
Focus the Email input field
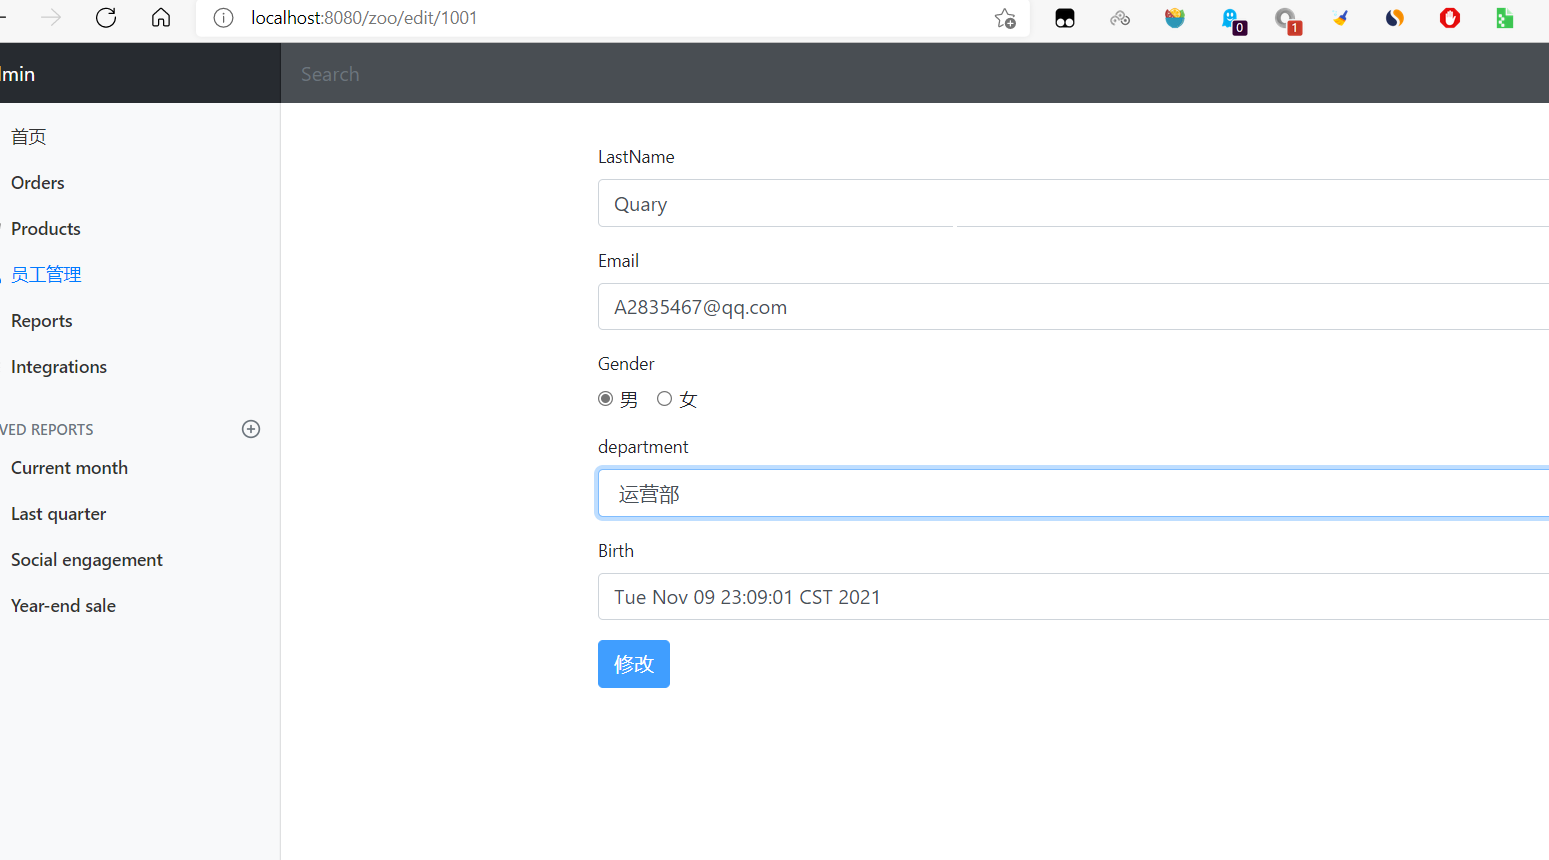(x=1072, y=307)
